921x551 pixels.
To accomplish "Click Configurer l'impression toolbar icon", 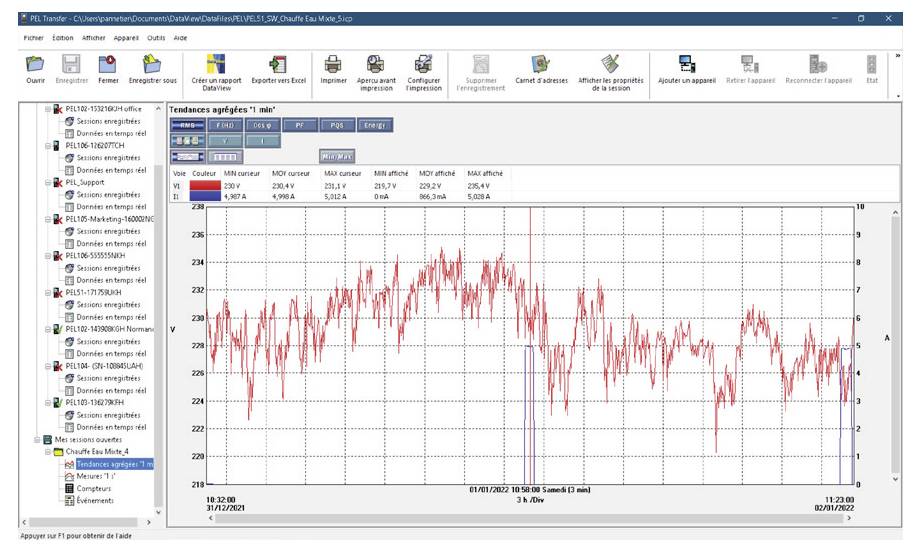I will point(423,65).
